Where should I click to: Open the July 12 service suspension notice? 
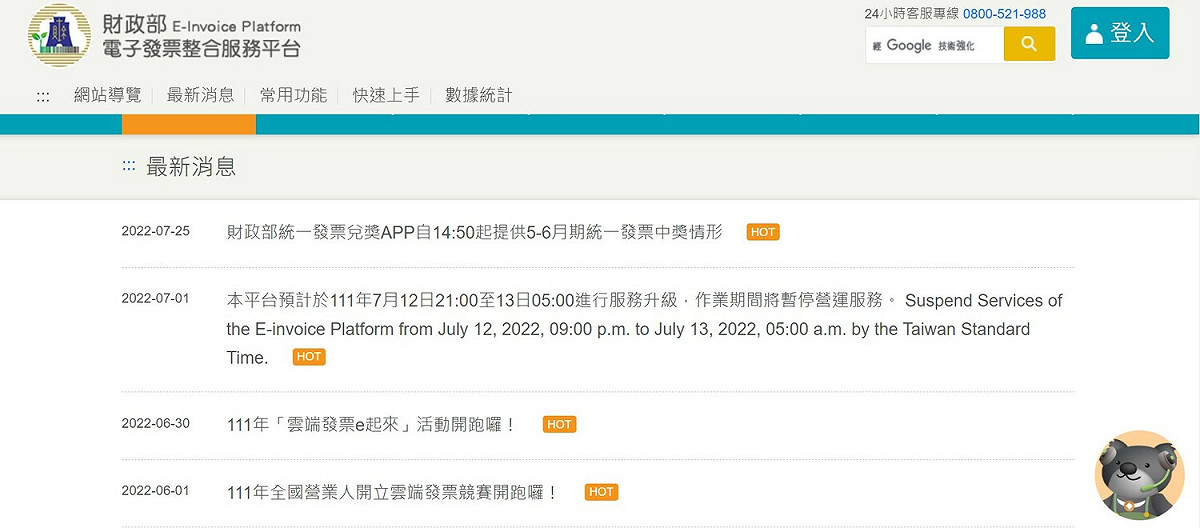pos(645,329)
